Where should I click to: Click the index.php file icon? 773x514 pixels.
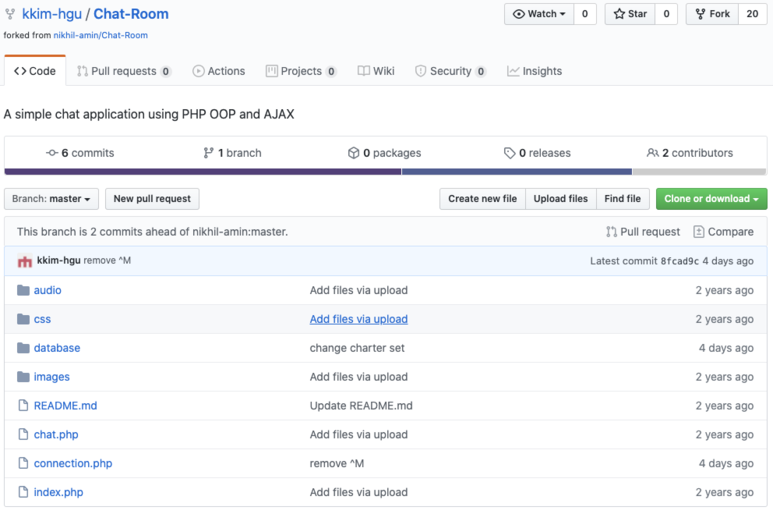(23, 492)
